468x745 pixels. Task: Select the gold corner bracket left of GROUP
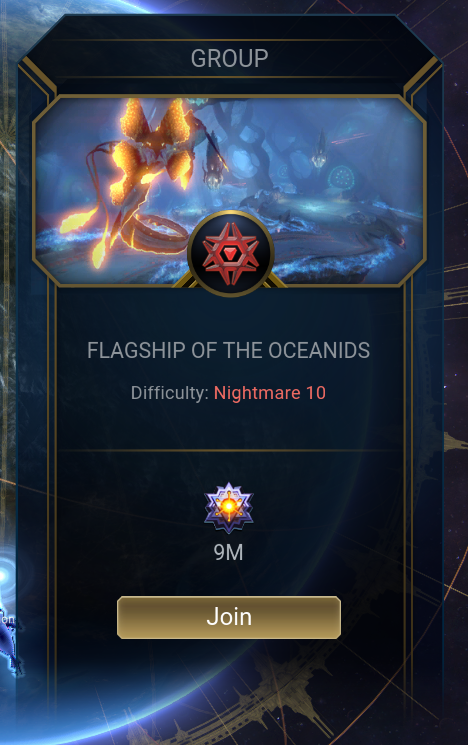click(39, 75)
